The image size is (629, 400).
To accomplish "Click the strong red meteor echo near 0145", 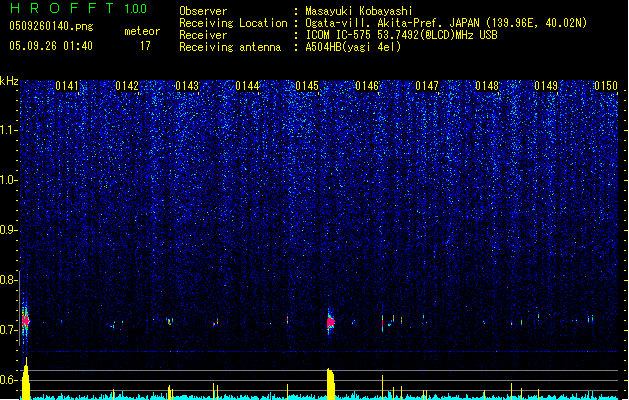I will (331, 322).
